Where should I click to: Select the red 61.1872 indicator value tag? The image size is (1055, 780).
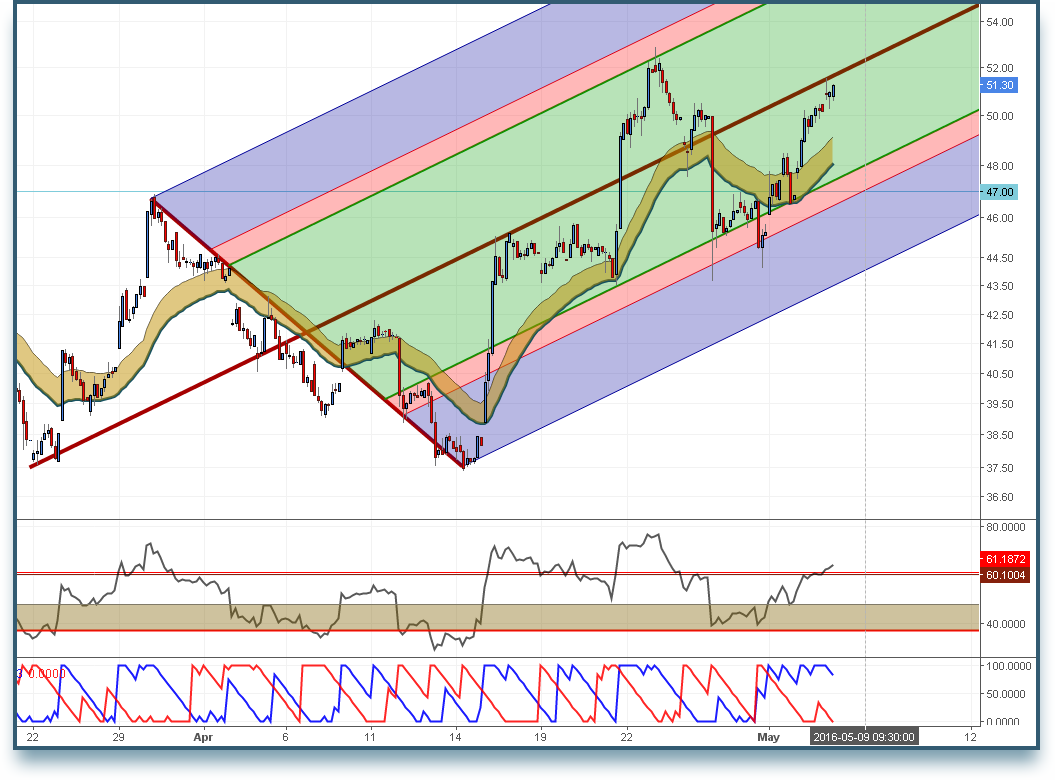point(1005,559)
